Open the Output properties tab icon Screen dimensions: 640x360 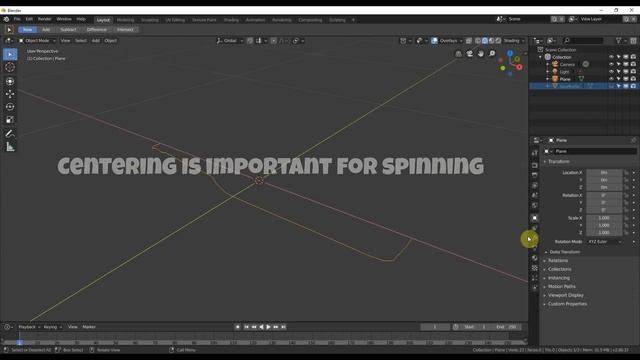point(535,175)
